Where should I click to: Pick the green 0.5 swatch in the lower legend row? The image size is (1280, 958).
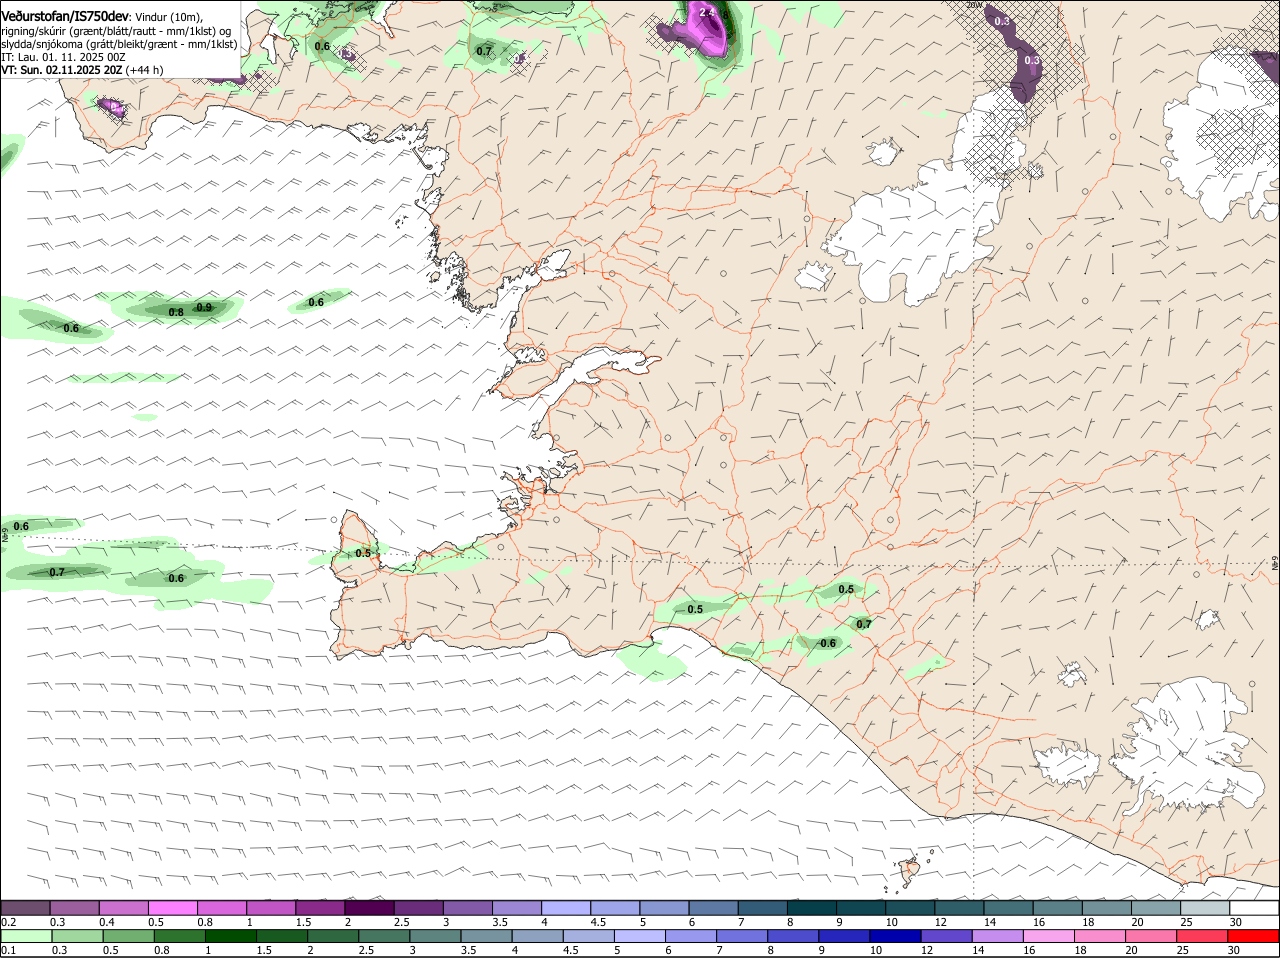[128, 936]
